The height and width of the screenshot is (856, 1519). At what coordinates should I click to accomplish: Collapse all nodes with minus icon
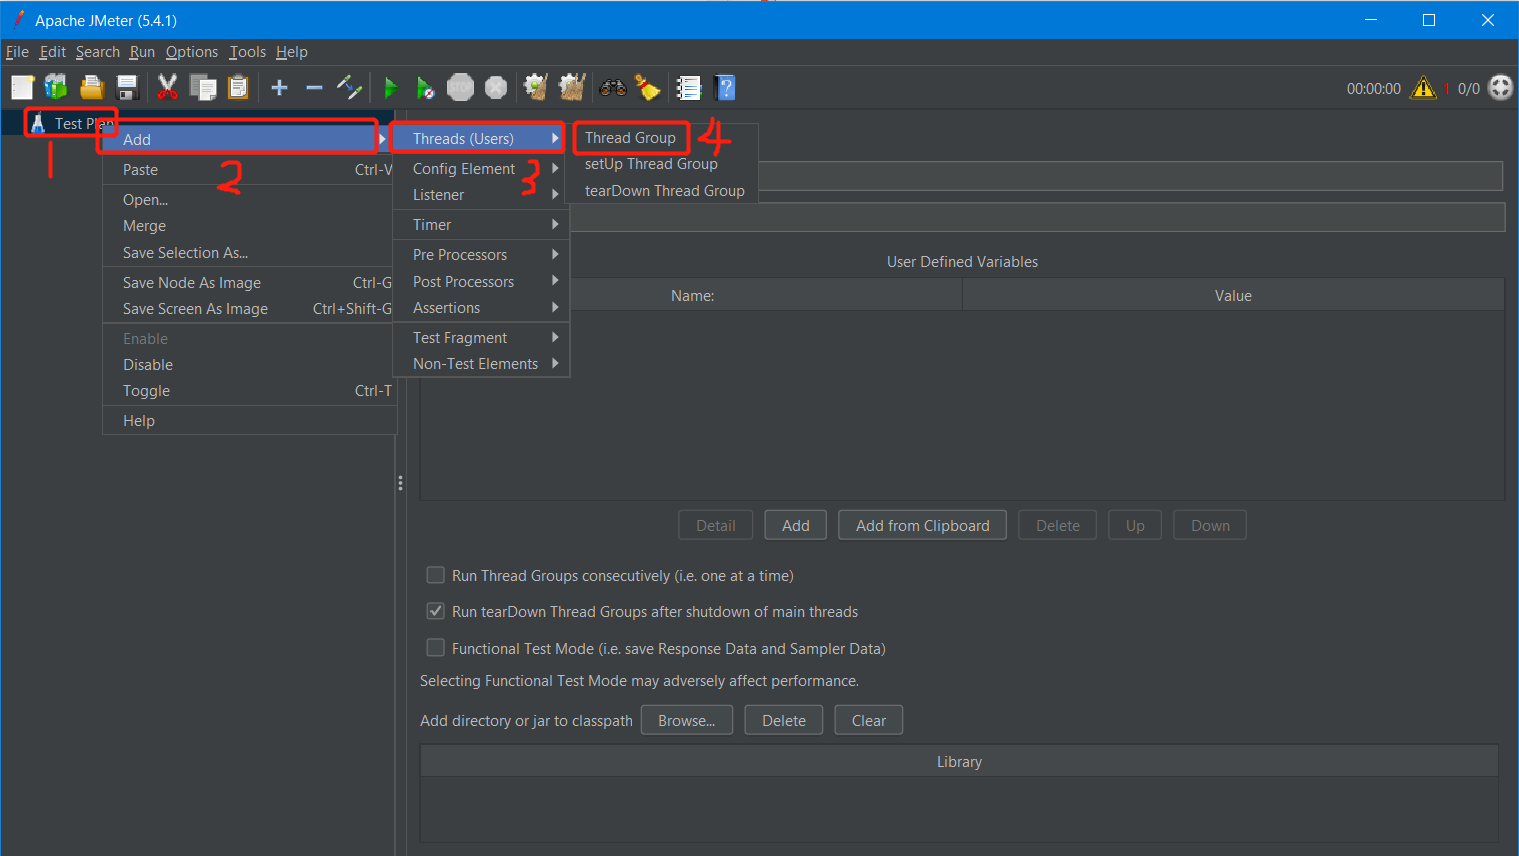pyautogui.click(x=314, y=88)
